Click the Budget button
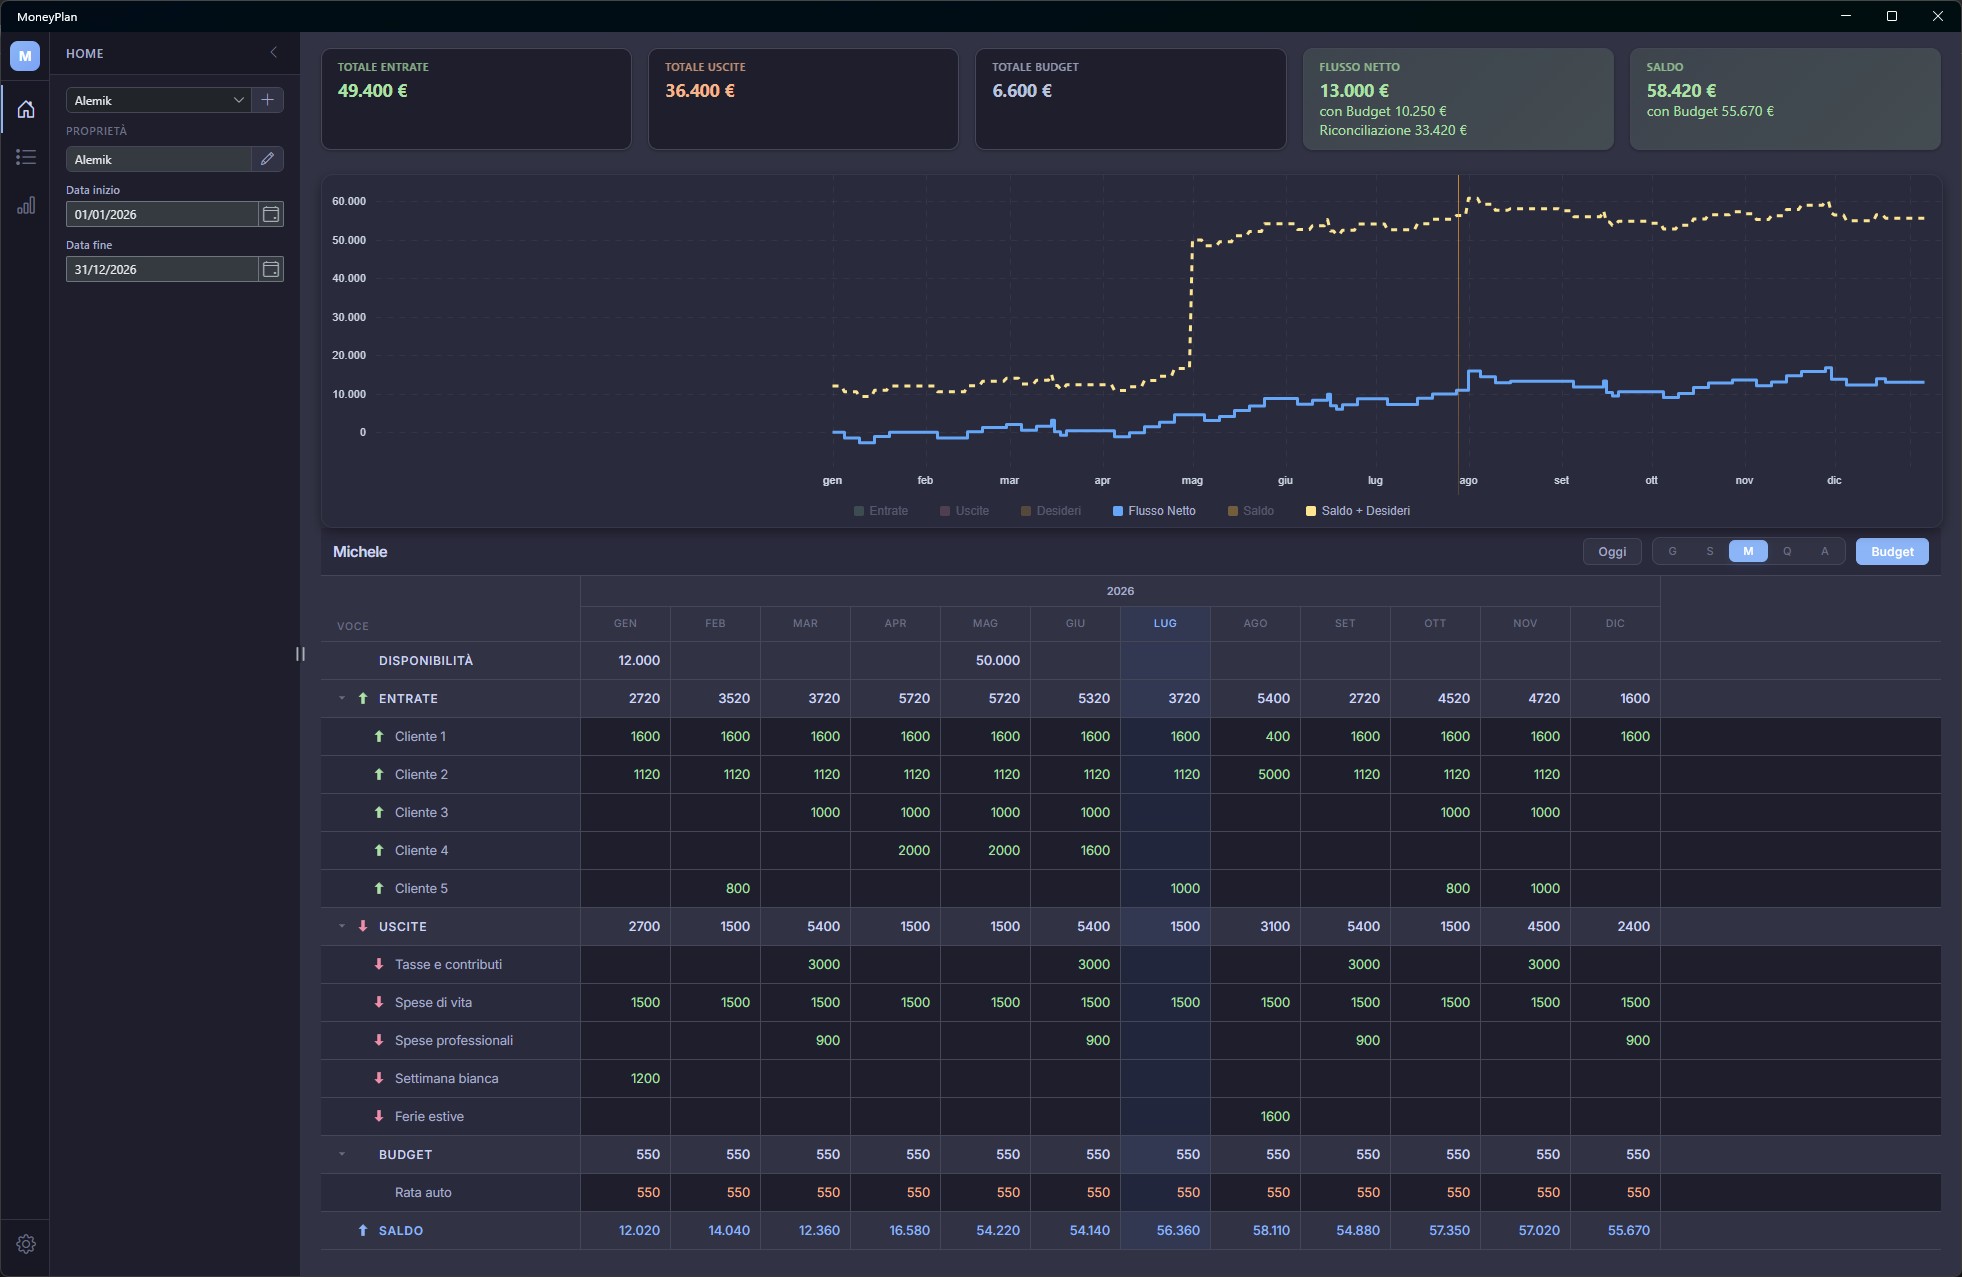1962x1277 pixels. (1892, 552)
